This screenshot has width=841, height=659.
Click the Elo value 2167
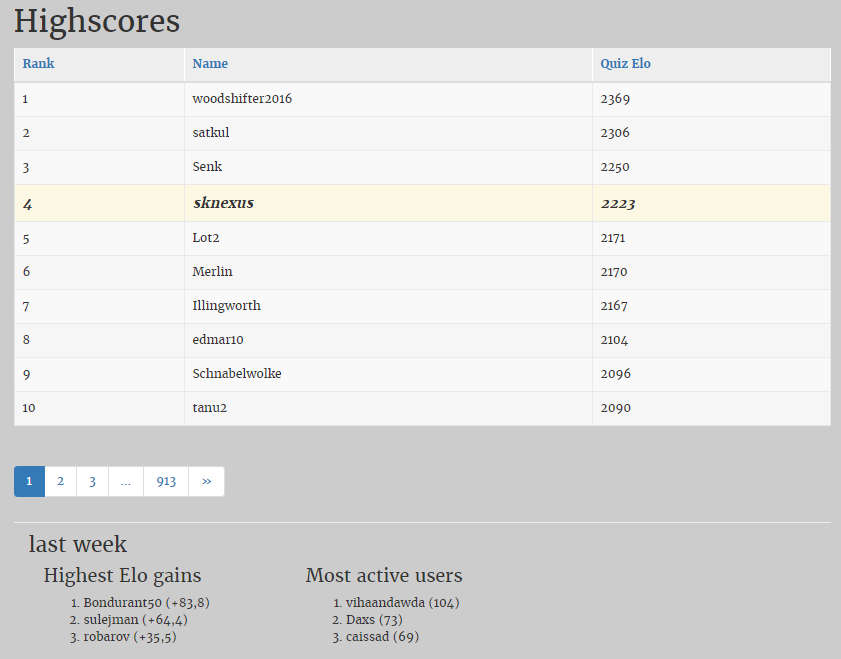[614, 306]
